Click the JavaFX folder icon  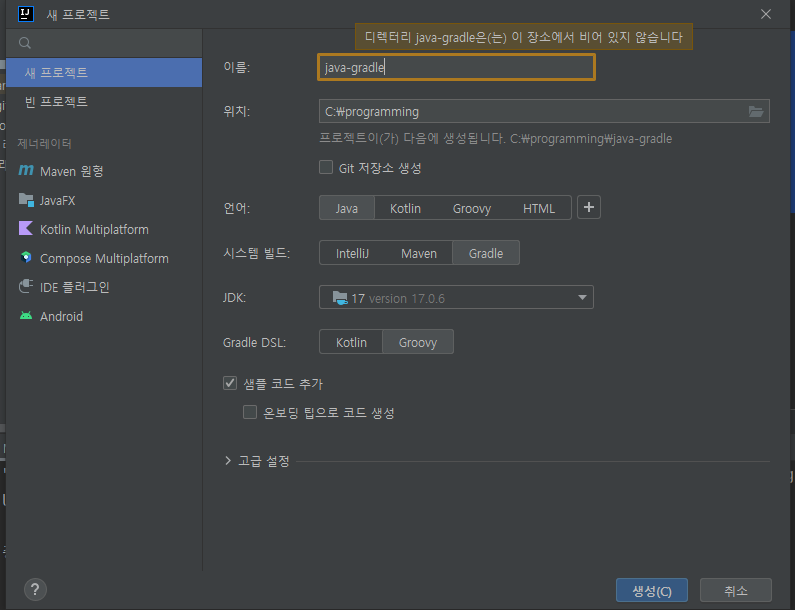click(x=26, y=200)
